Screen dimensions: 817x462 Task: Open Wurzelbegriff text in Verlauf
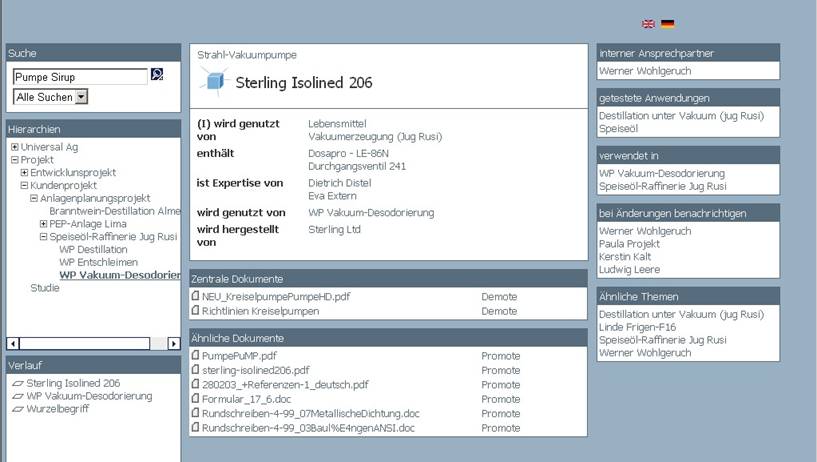(x=57, y=409)
